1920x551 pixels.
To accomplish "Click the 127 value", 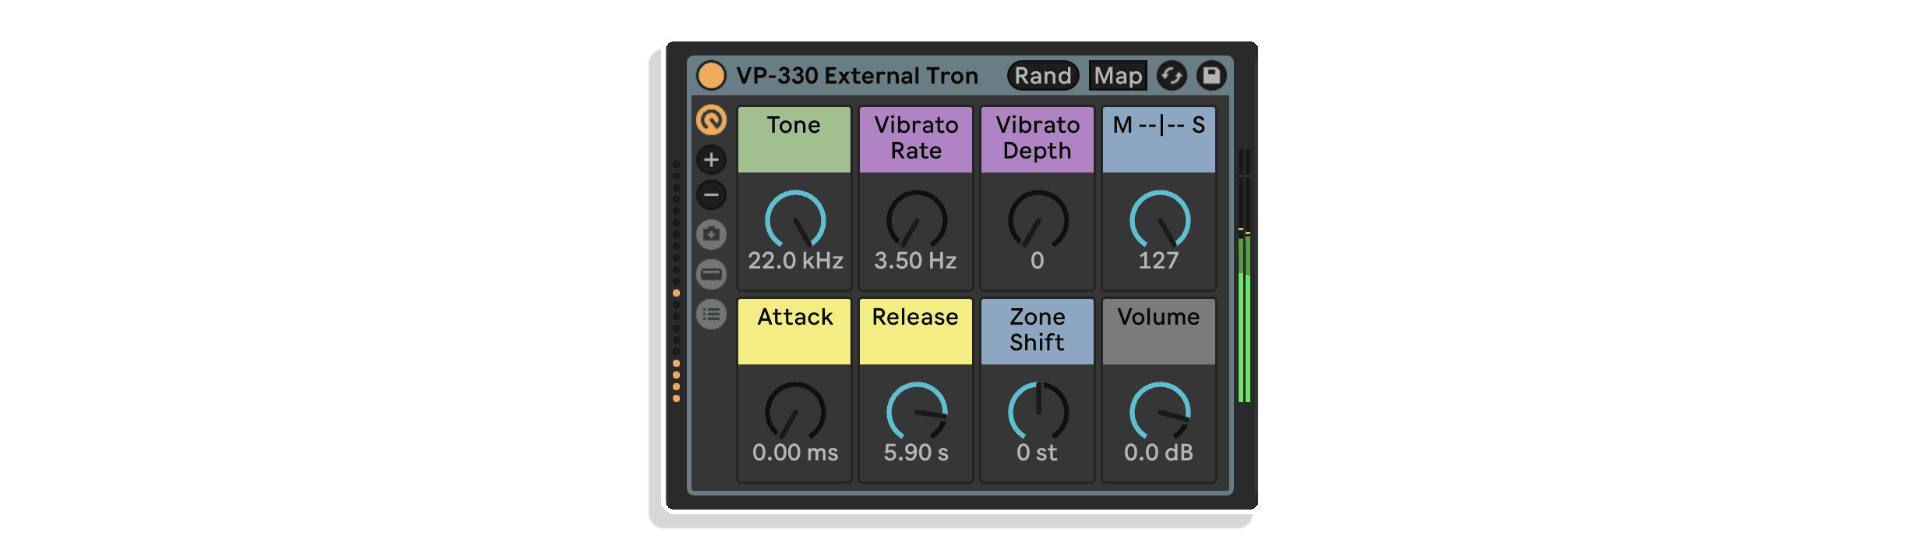I will pyautogui.click(x=1159, y=261).
